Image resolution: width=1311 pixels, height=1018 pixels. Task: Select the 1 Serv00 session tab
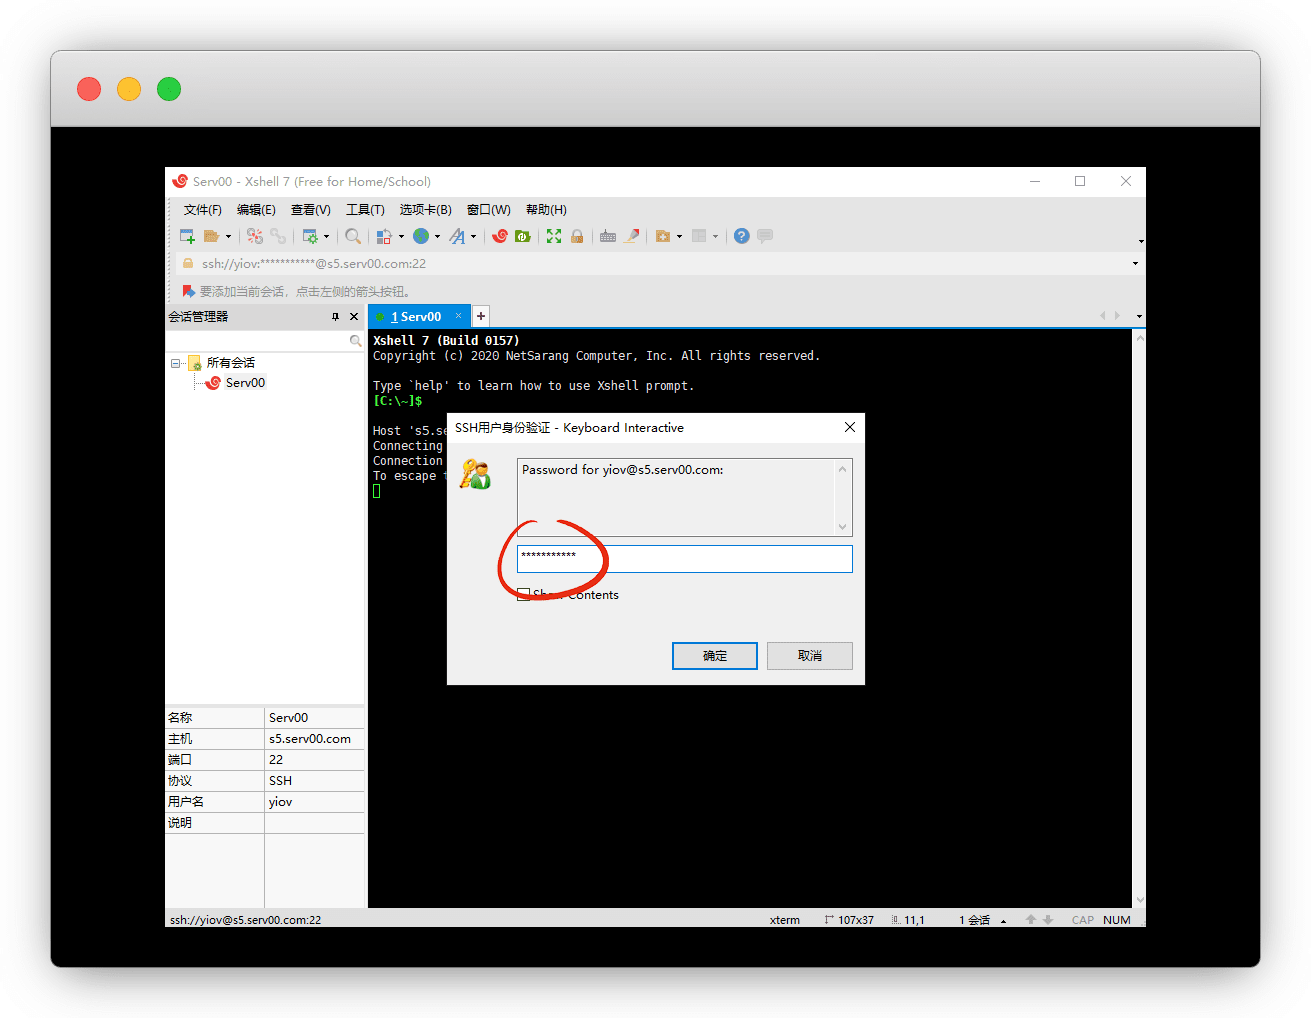pyautogui.click(x=416, y=317)
